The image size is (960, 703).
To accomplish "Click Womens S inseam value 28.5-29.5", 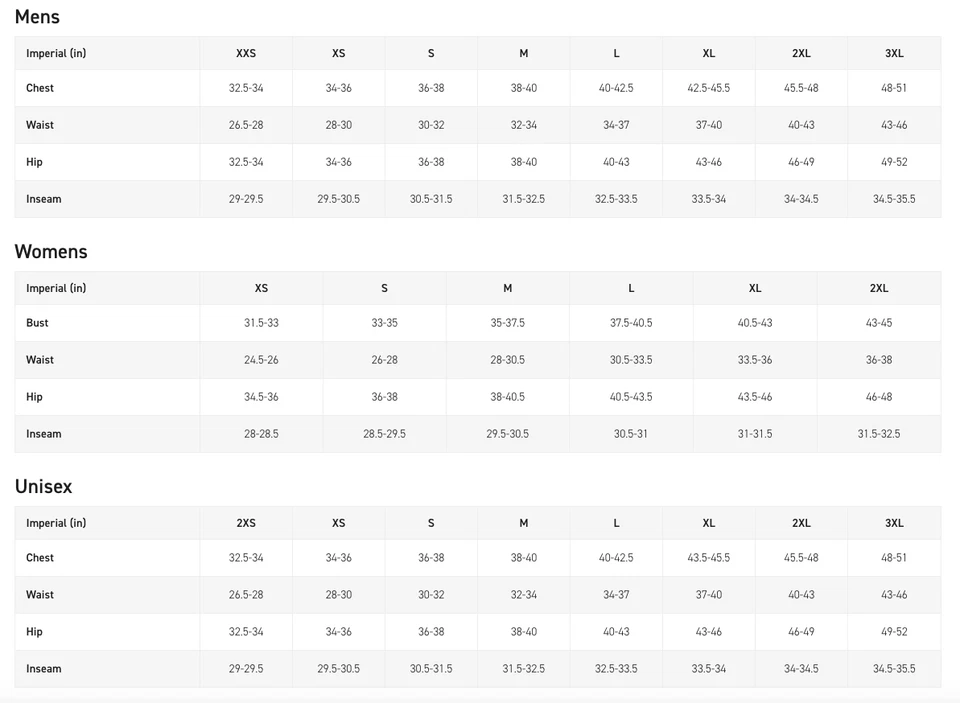I will coord(384,434).
